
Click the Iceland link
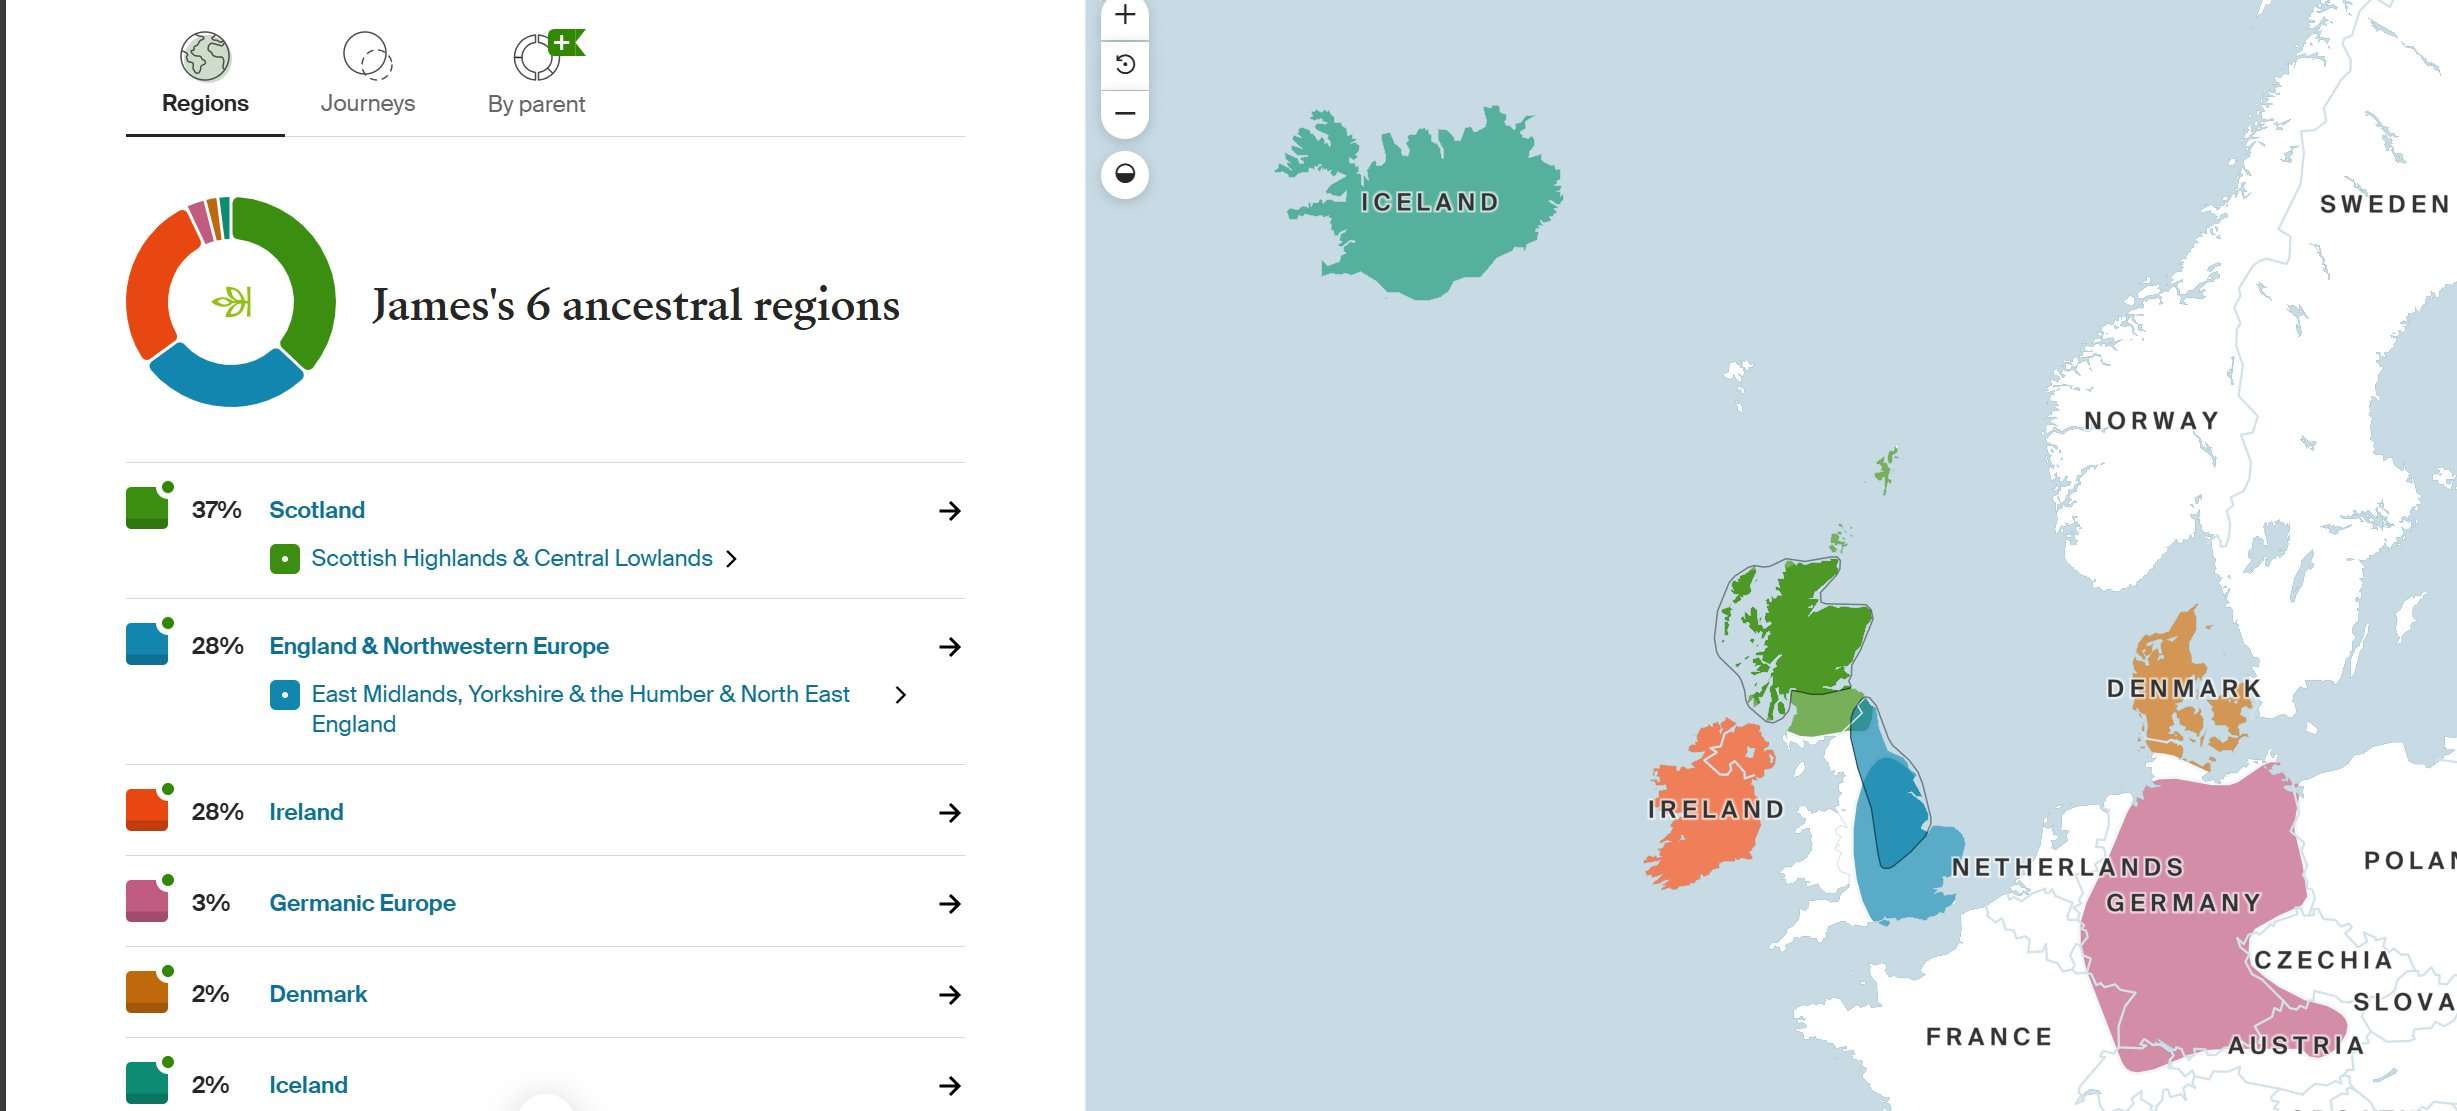(308, 1085)
